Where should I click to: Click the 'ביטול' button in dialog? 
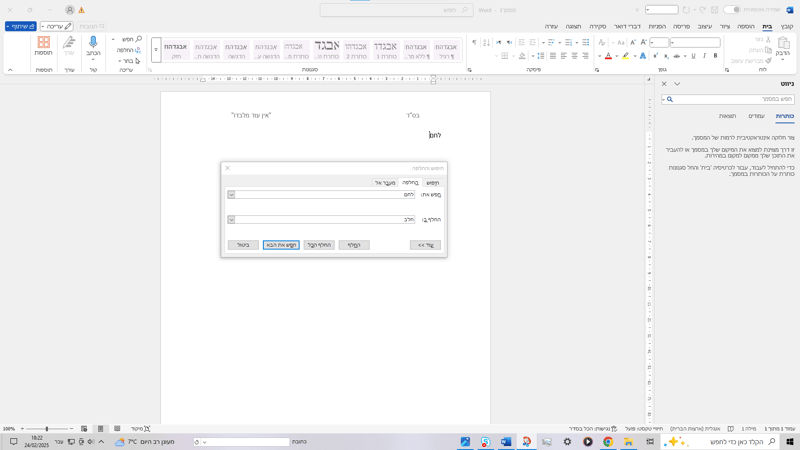click(x=243, y=245)
